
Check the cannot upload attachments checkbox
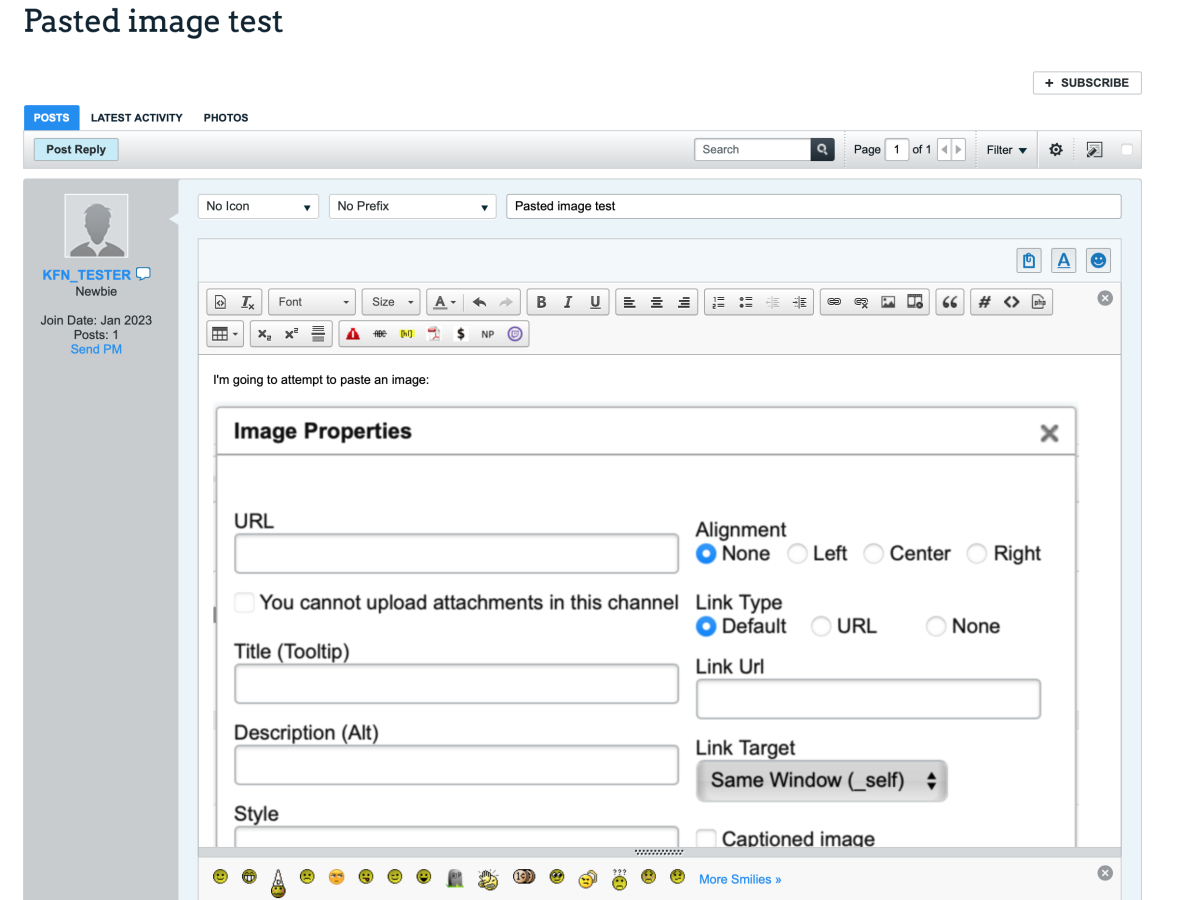[x=244, y=603]
